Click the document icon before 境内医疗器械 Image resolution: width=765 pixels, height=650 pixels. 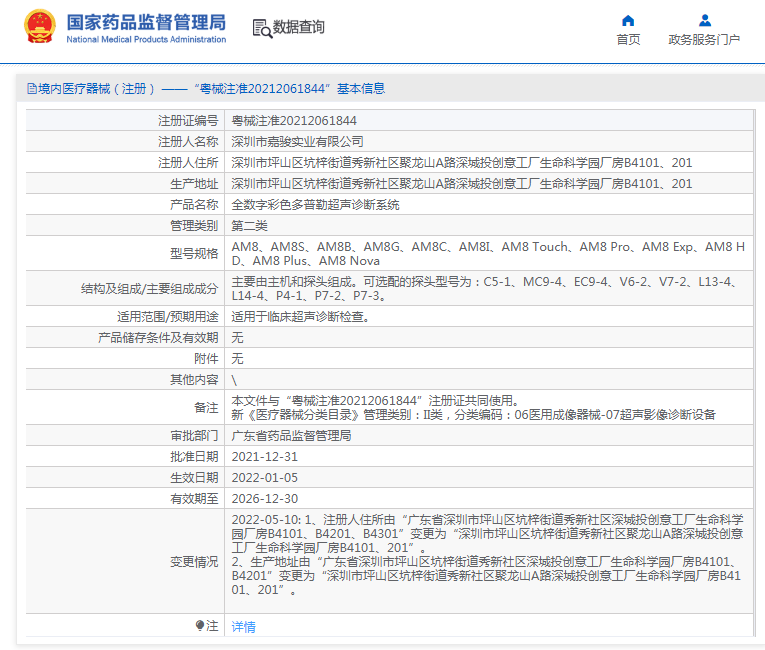tap(32, 88)
